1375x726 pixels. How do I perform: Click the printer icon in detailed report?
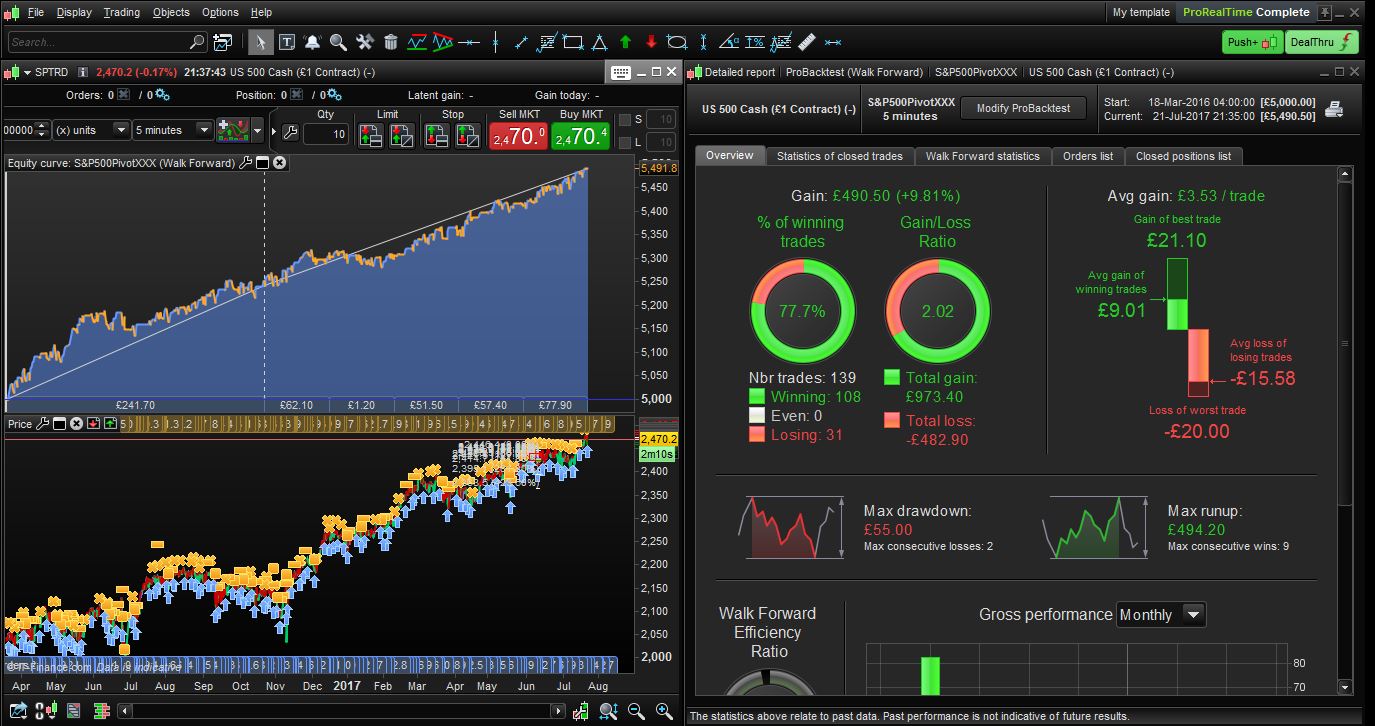coord(1334,109)
